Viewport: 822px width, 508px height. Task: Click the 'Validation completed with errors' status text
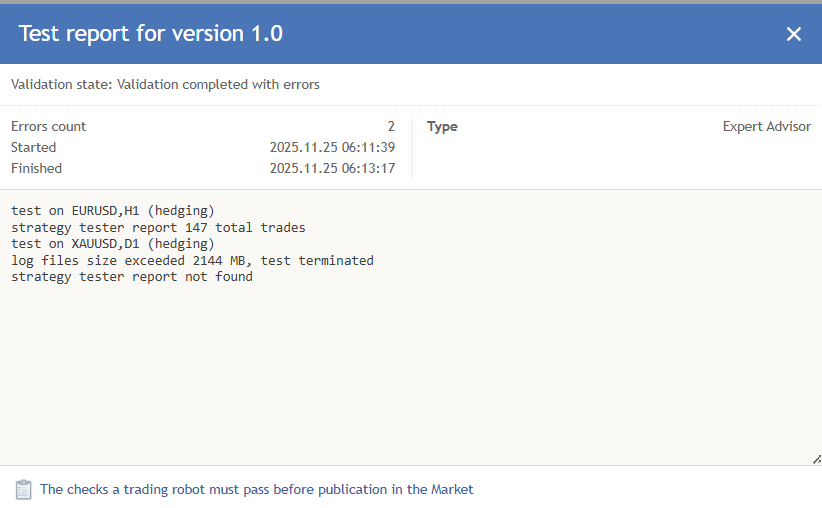point(218,85)
